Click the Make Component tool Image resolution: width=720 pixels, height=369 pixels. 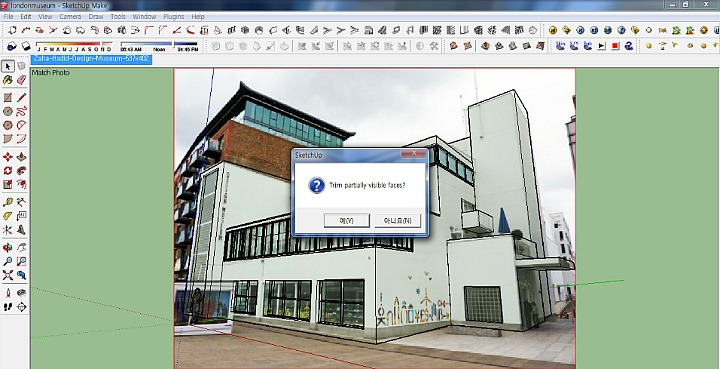(21, 66)
